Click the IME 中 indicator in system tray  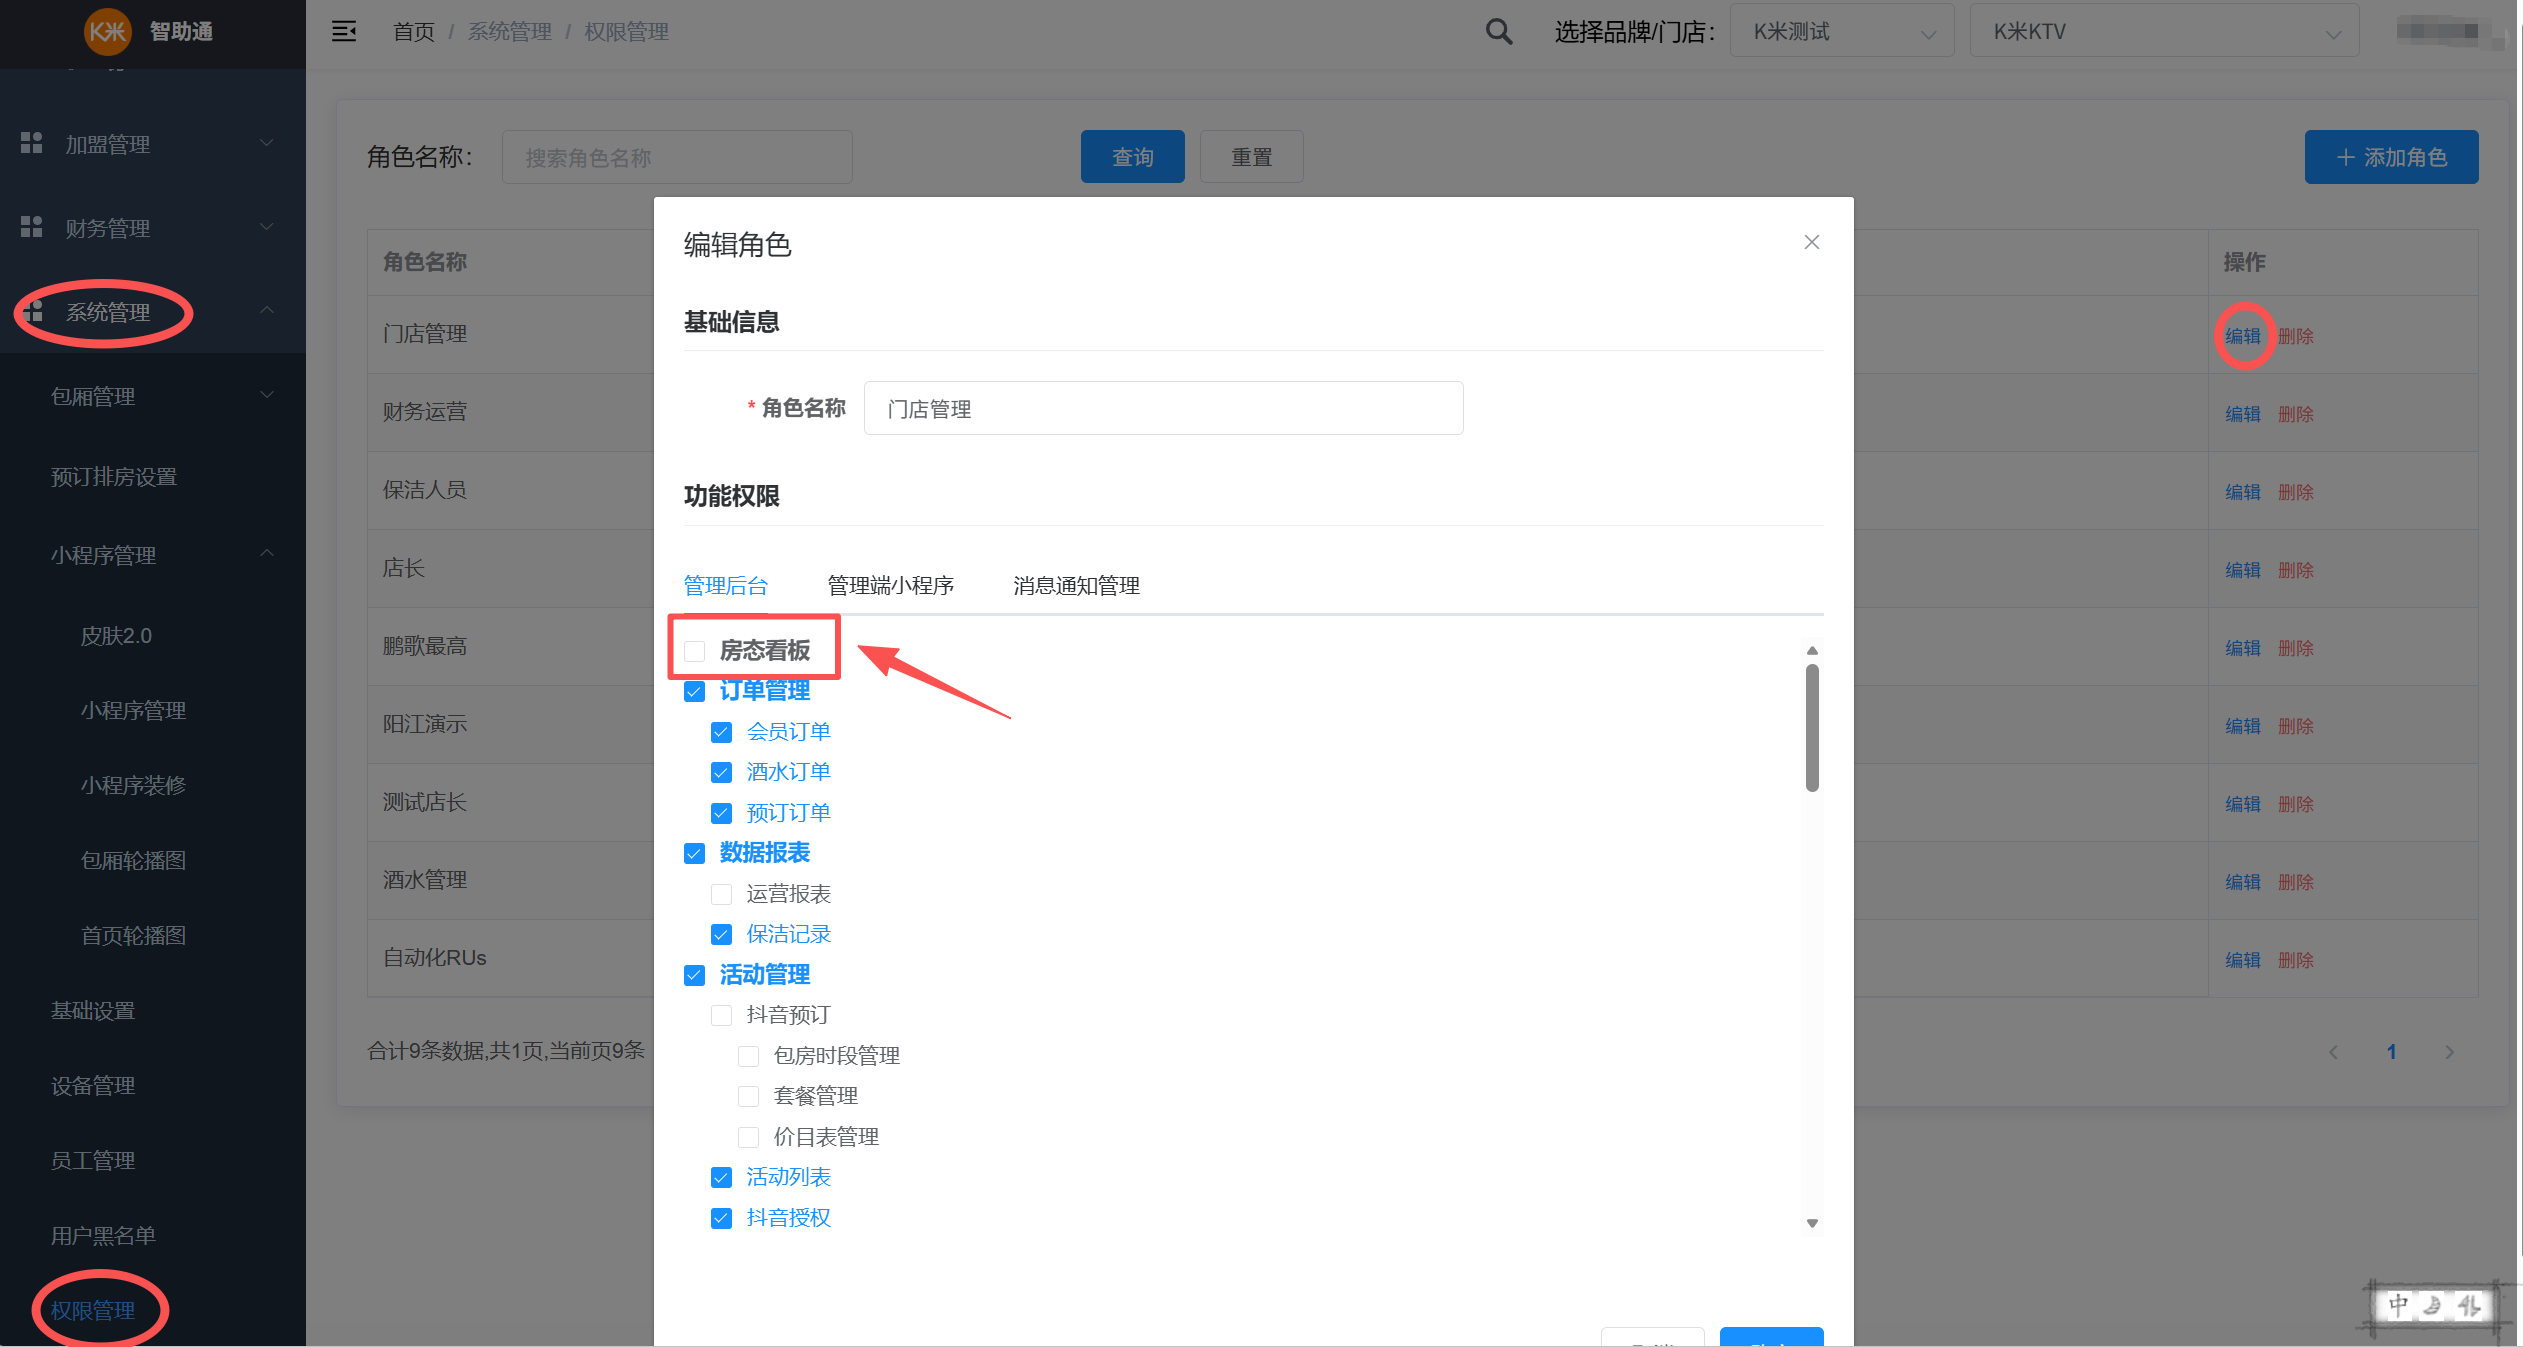tap(2398, 1305)
